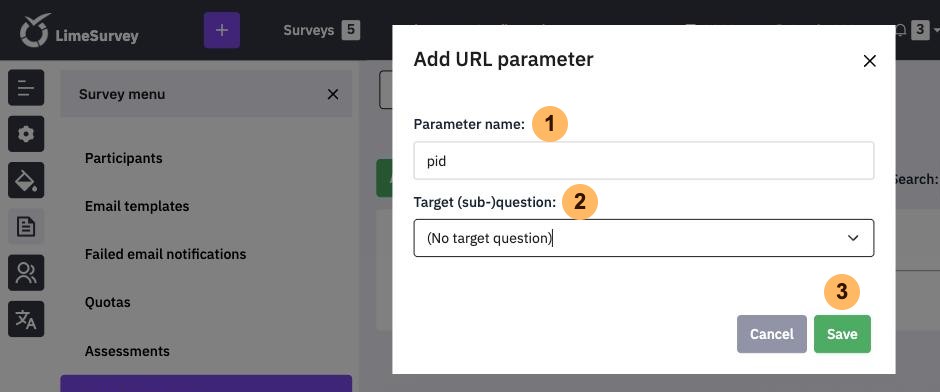This screenshot has width=940, height=392.
Task: Click the notification count badge 3
Action: [x=920, y=30]
